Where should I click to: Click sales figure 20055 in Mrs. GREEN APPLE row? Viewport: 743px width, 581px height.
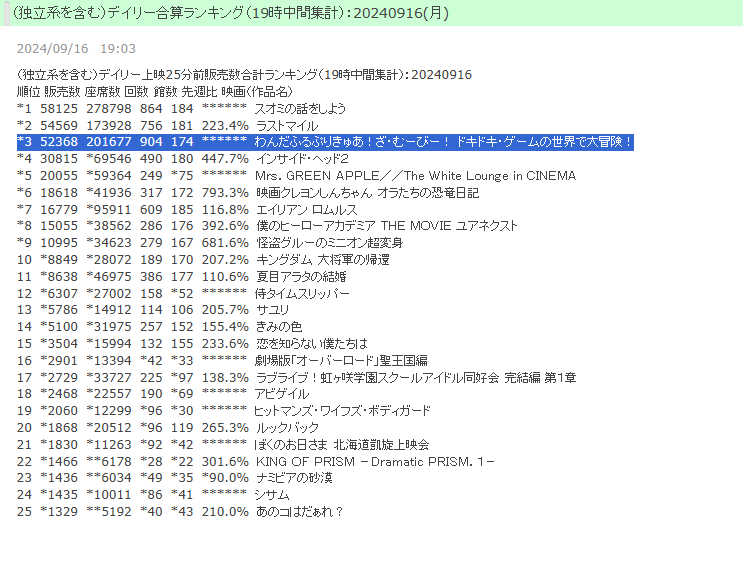[59, 176]
